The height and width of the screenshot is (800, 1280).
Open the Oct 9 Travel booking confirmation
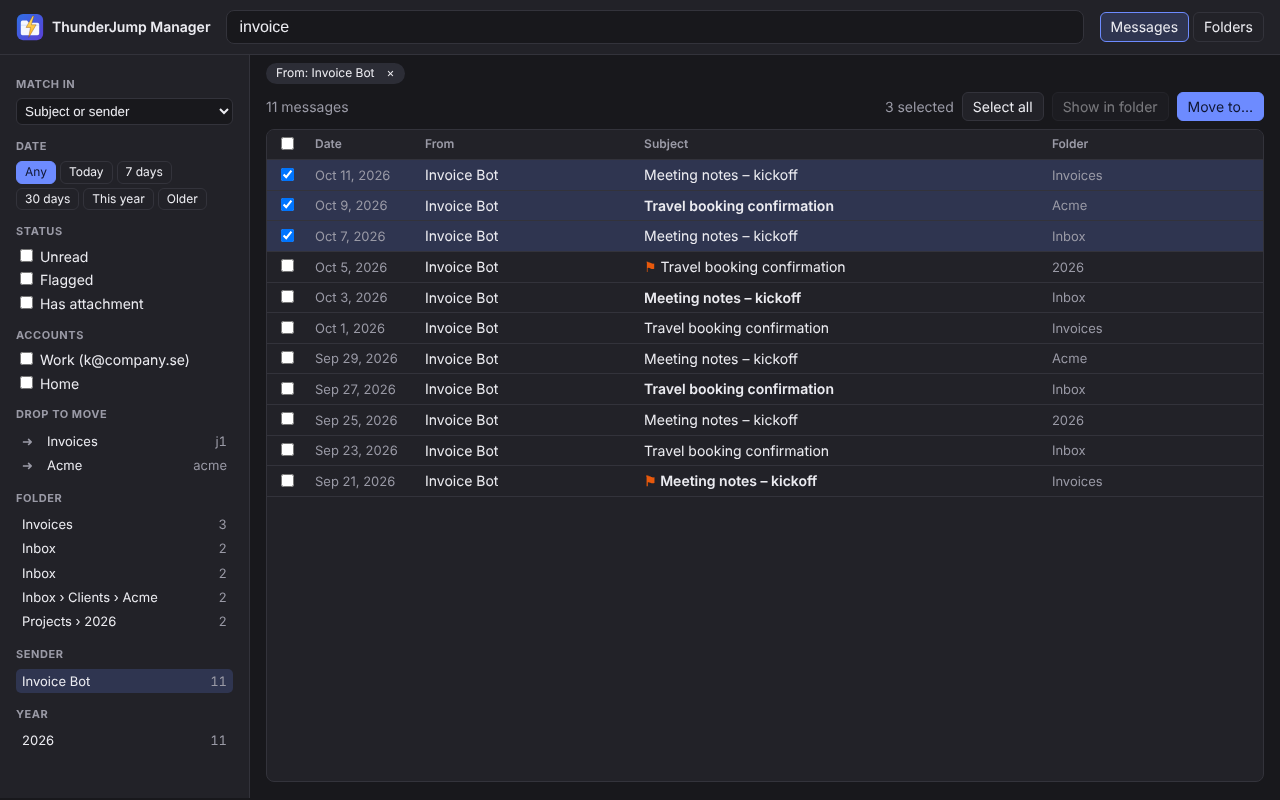(739, 206)
